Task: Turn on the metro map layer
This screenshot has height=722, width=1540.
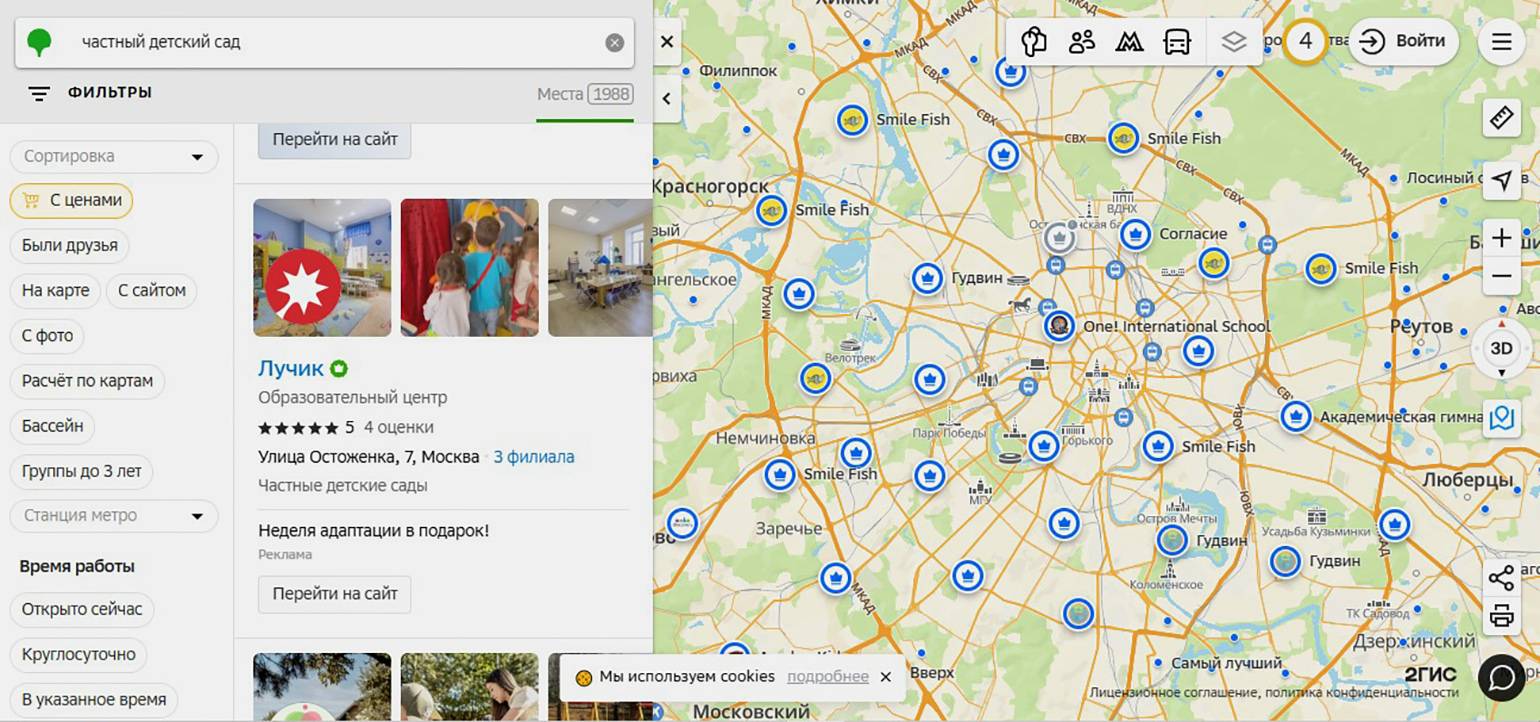Action: [1129, 42]
